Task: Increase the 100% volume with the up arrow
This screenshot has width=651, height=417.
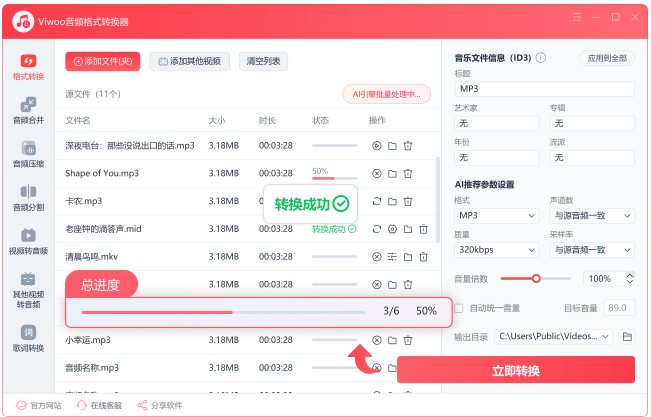Action: (630, 275)
